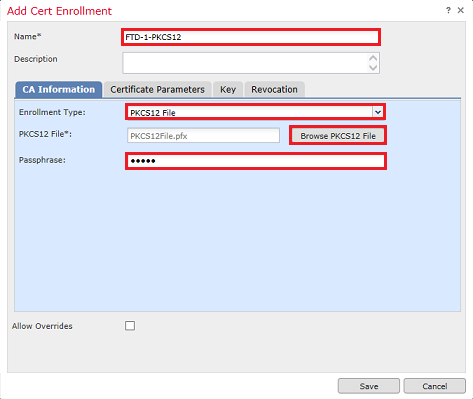Viewport: 473px width, 399px height.
Task: Click the 'Add Cert Enrollment' dialog title
Action: (59, 11)
